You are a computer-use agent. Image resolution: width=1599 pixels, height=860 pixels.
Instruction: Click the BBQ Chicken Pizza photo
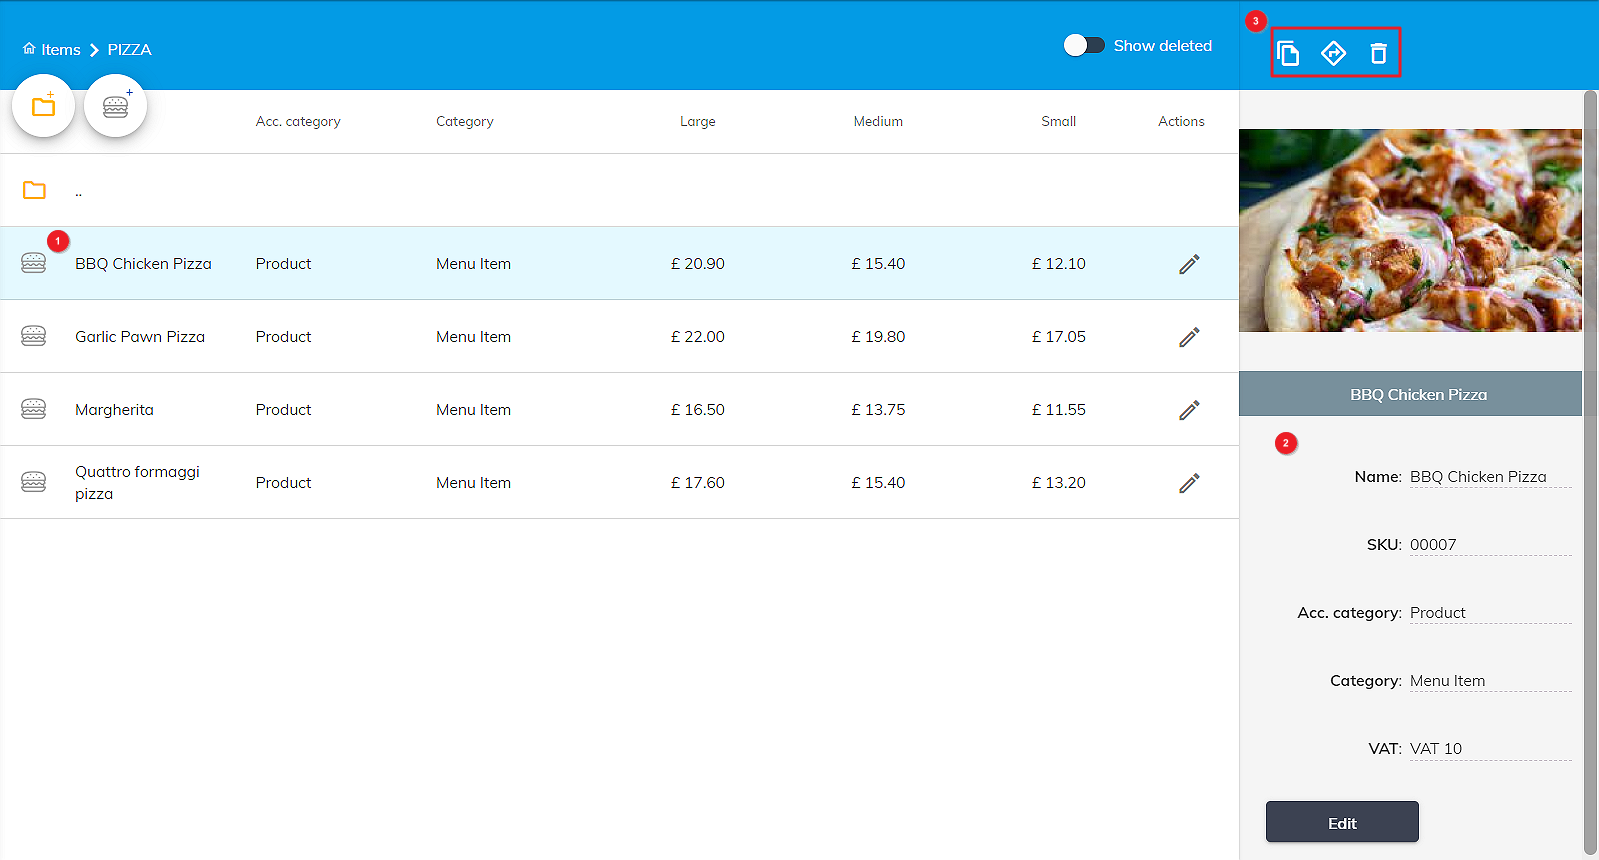point(1410,230)
